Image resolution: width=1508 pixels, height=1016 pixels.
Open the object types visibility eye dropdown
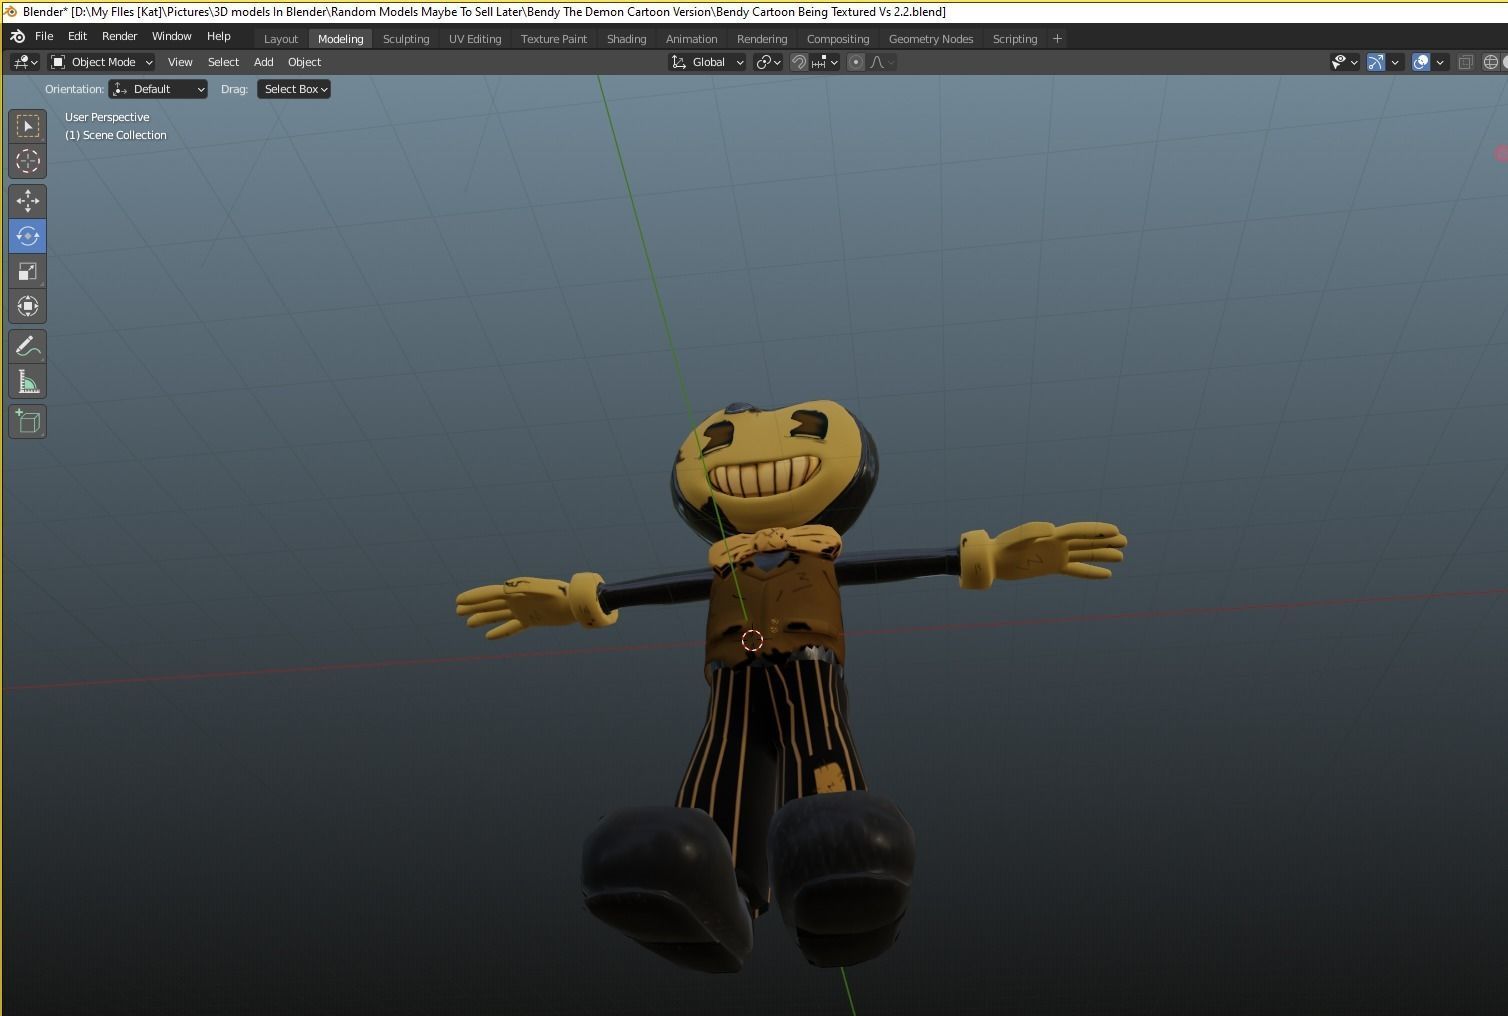[x=1345, y=62]
